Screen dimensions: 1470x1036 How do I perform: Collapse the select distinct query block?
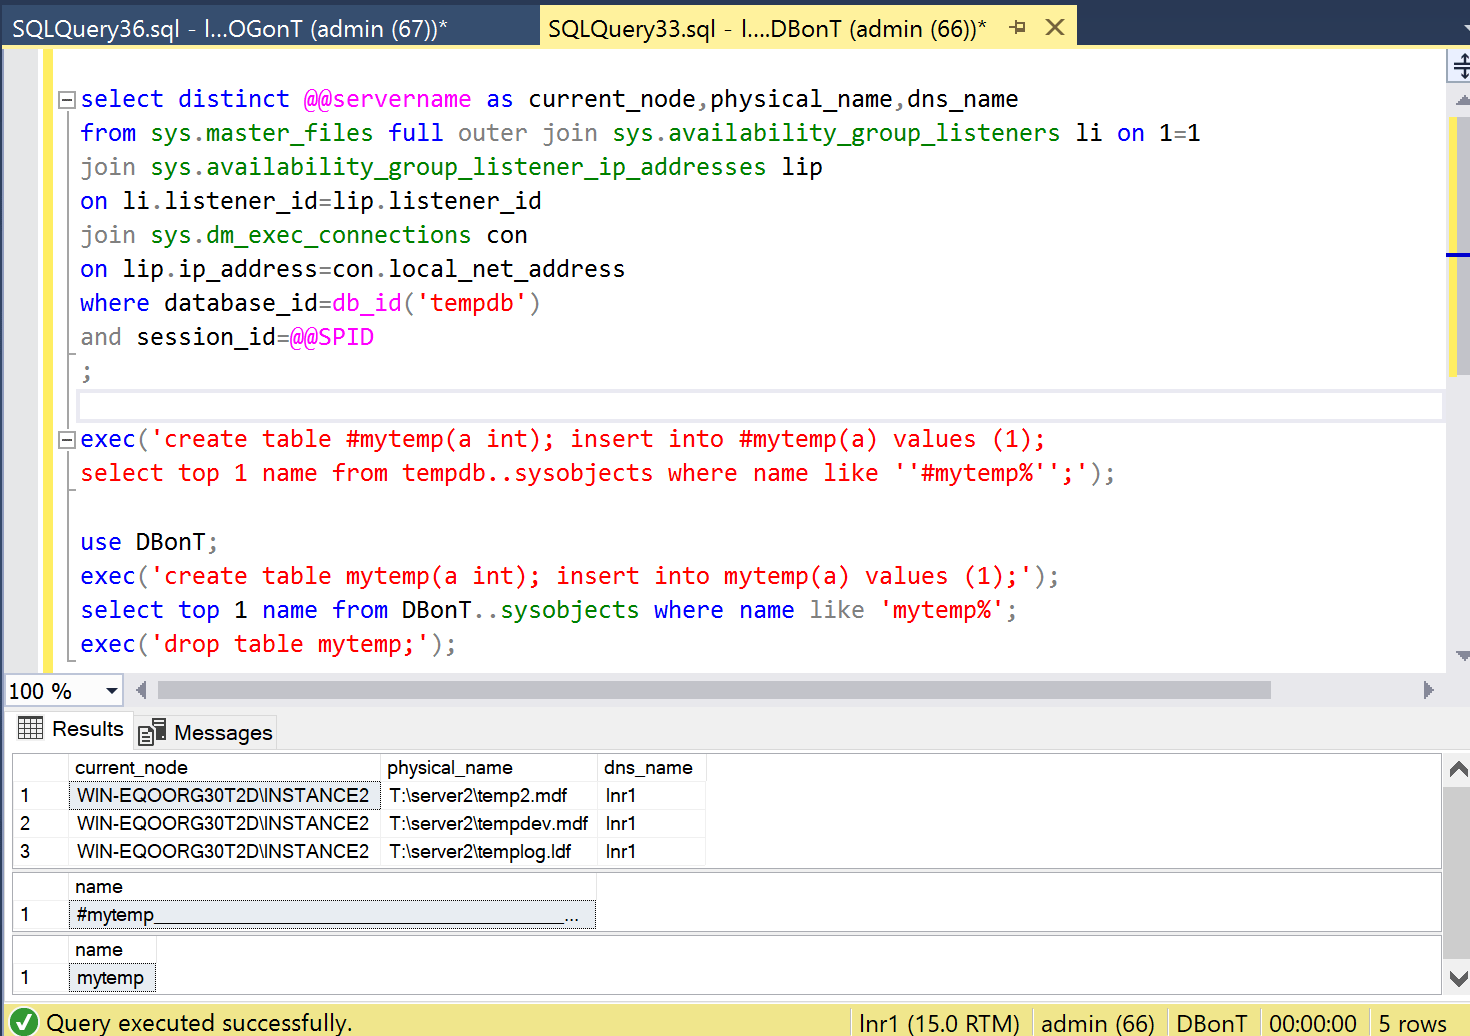(67, 100)
